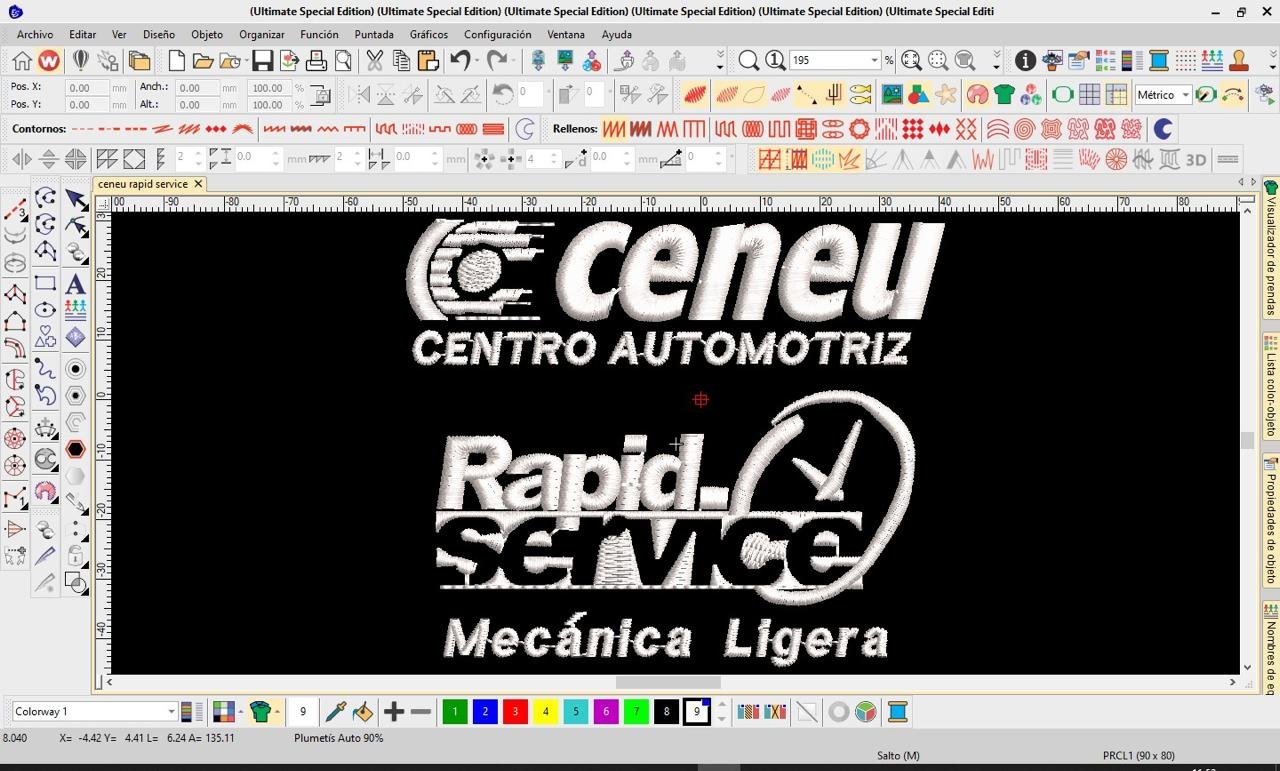Click the Cut scissors icon

point(374,61)
